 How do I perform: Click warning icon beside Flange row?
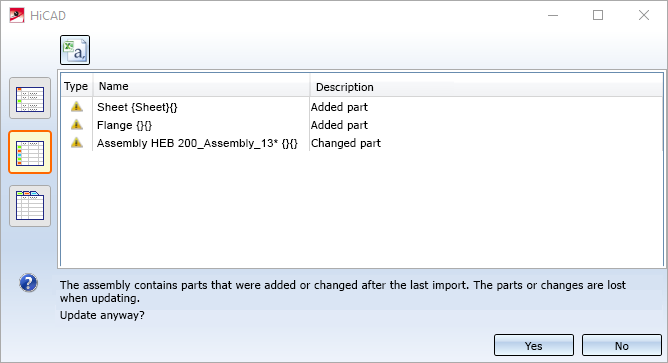point(77,124)
